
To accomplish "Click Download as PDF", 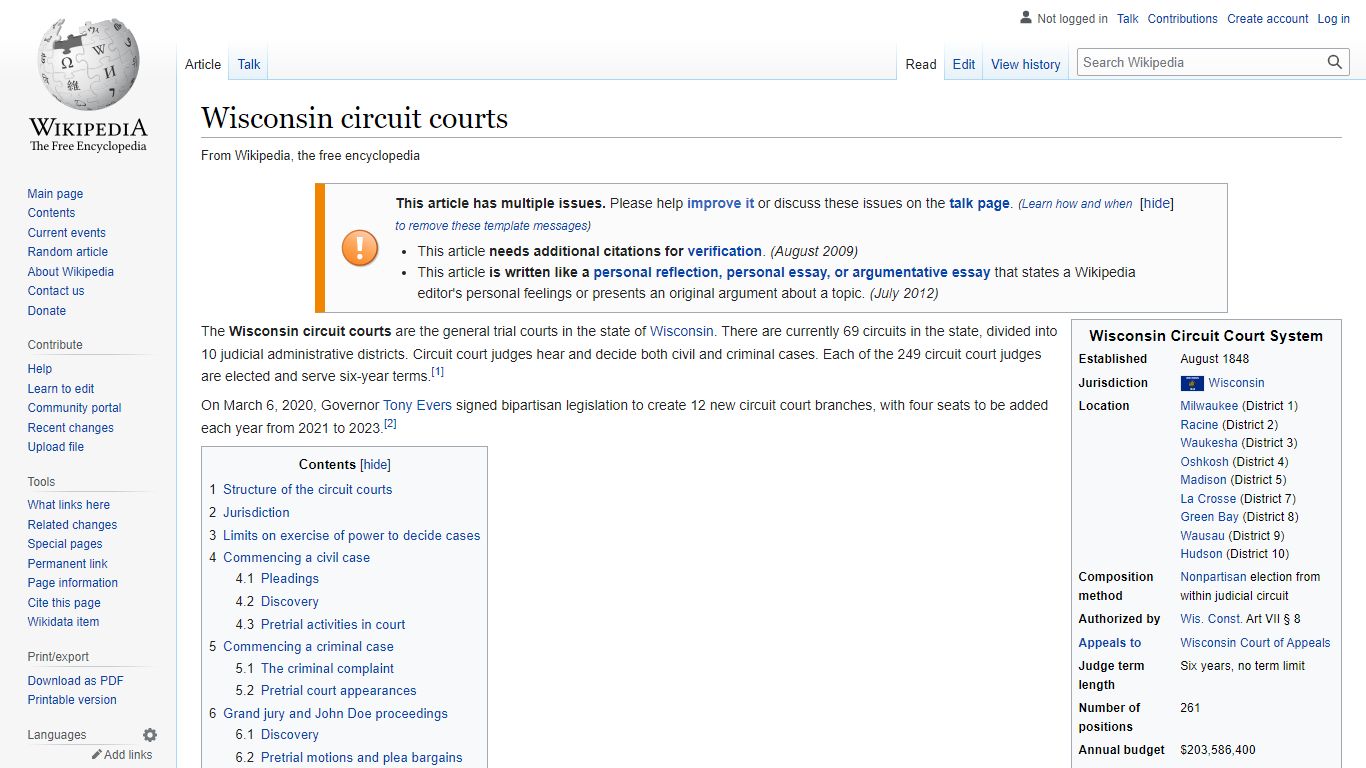I will (75, 681).
